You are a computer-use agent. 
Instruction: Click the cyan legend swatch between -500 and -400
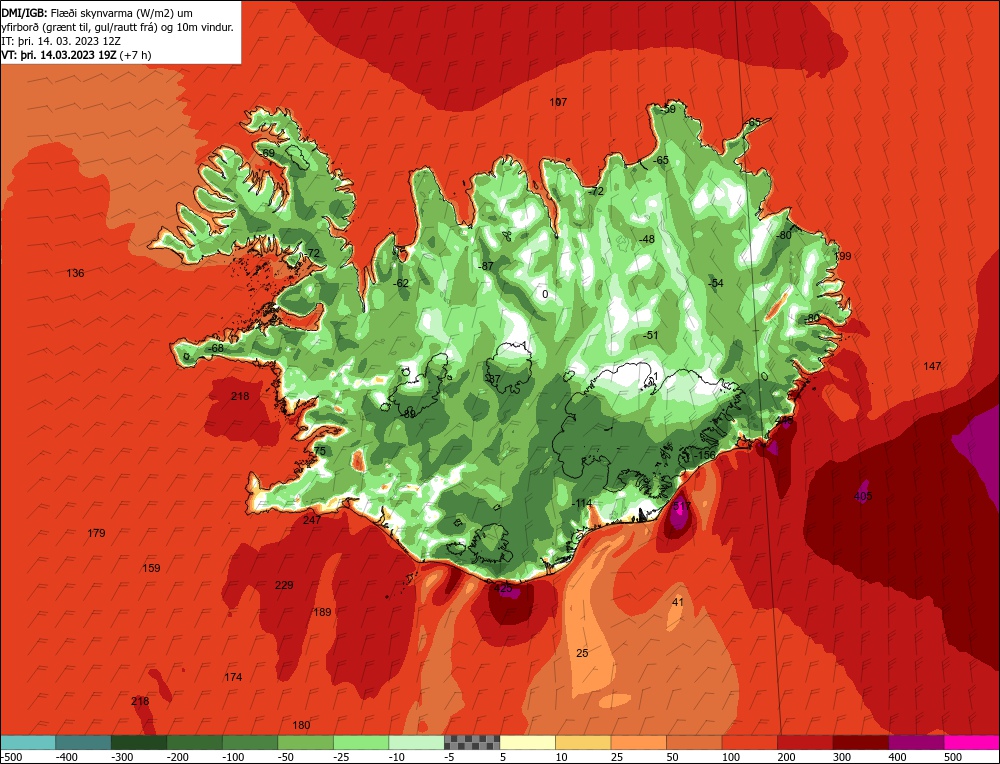coord(28,742)
